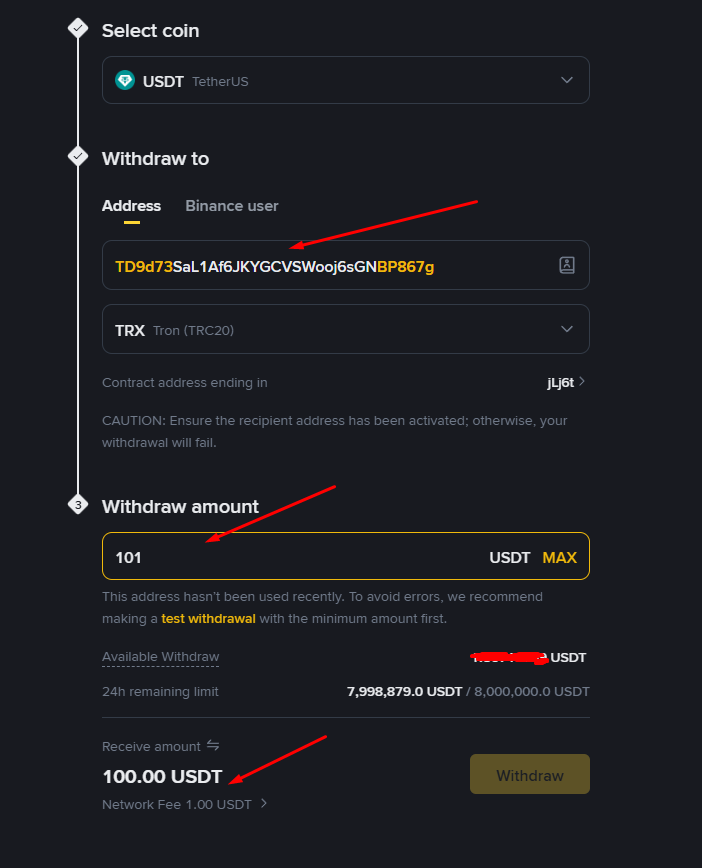This screenshot has width=702, height=868.
Task: Open the test withdrawal link
Action: (208, 618)
